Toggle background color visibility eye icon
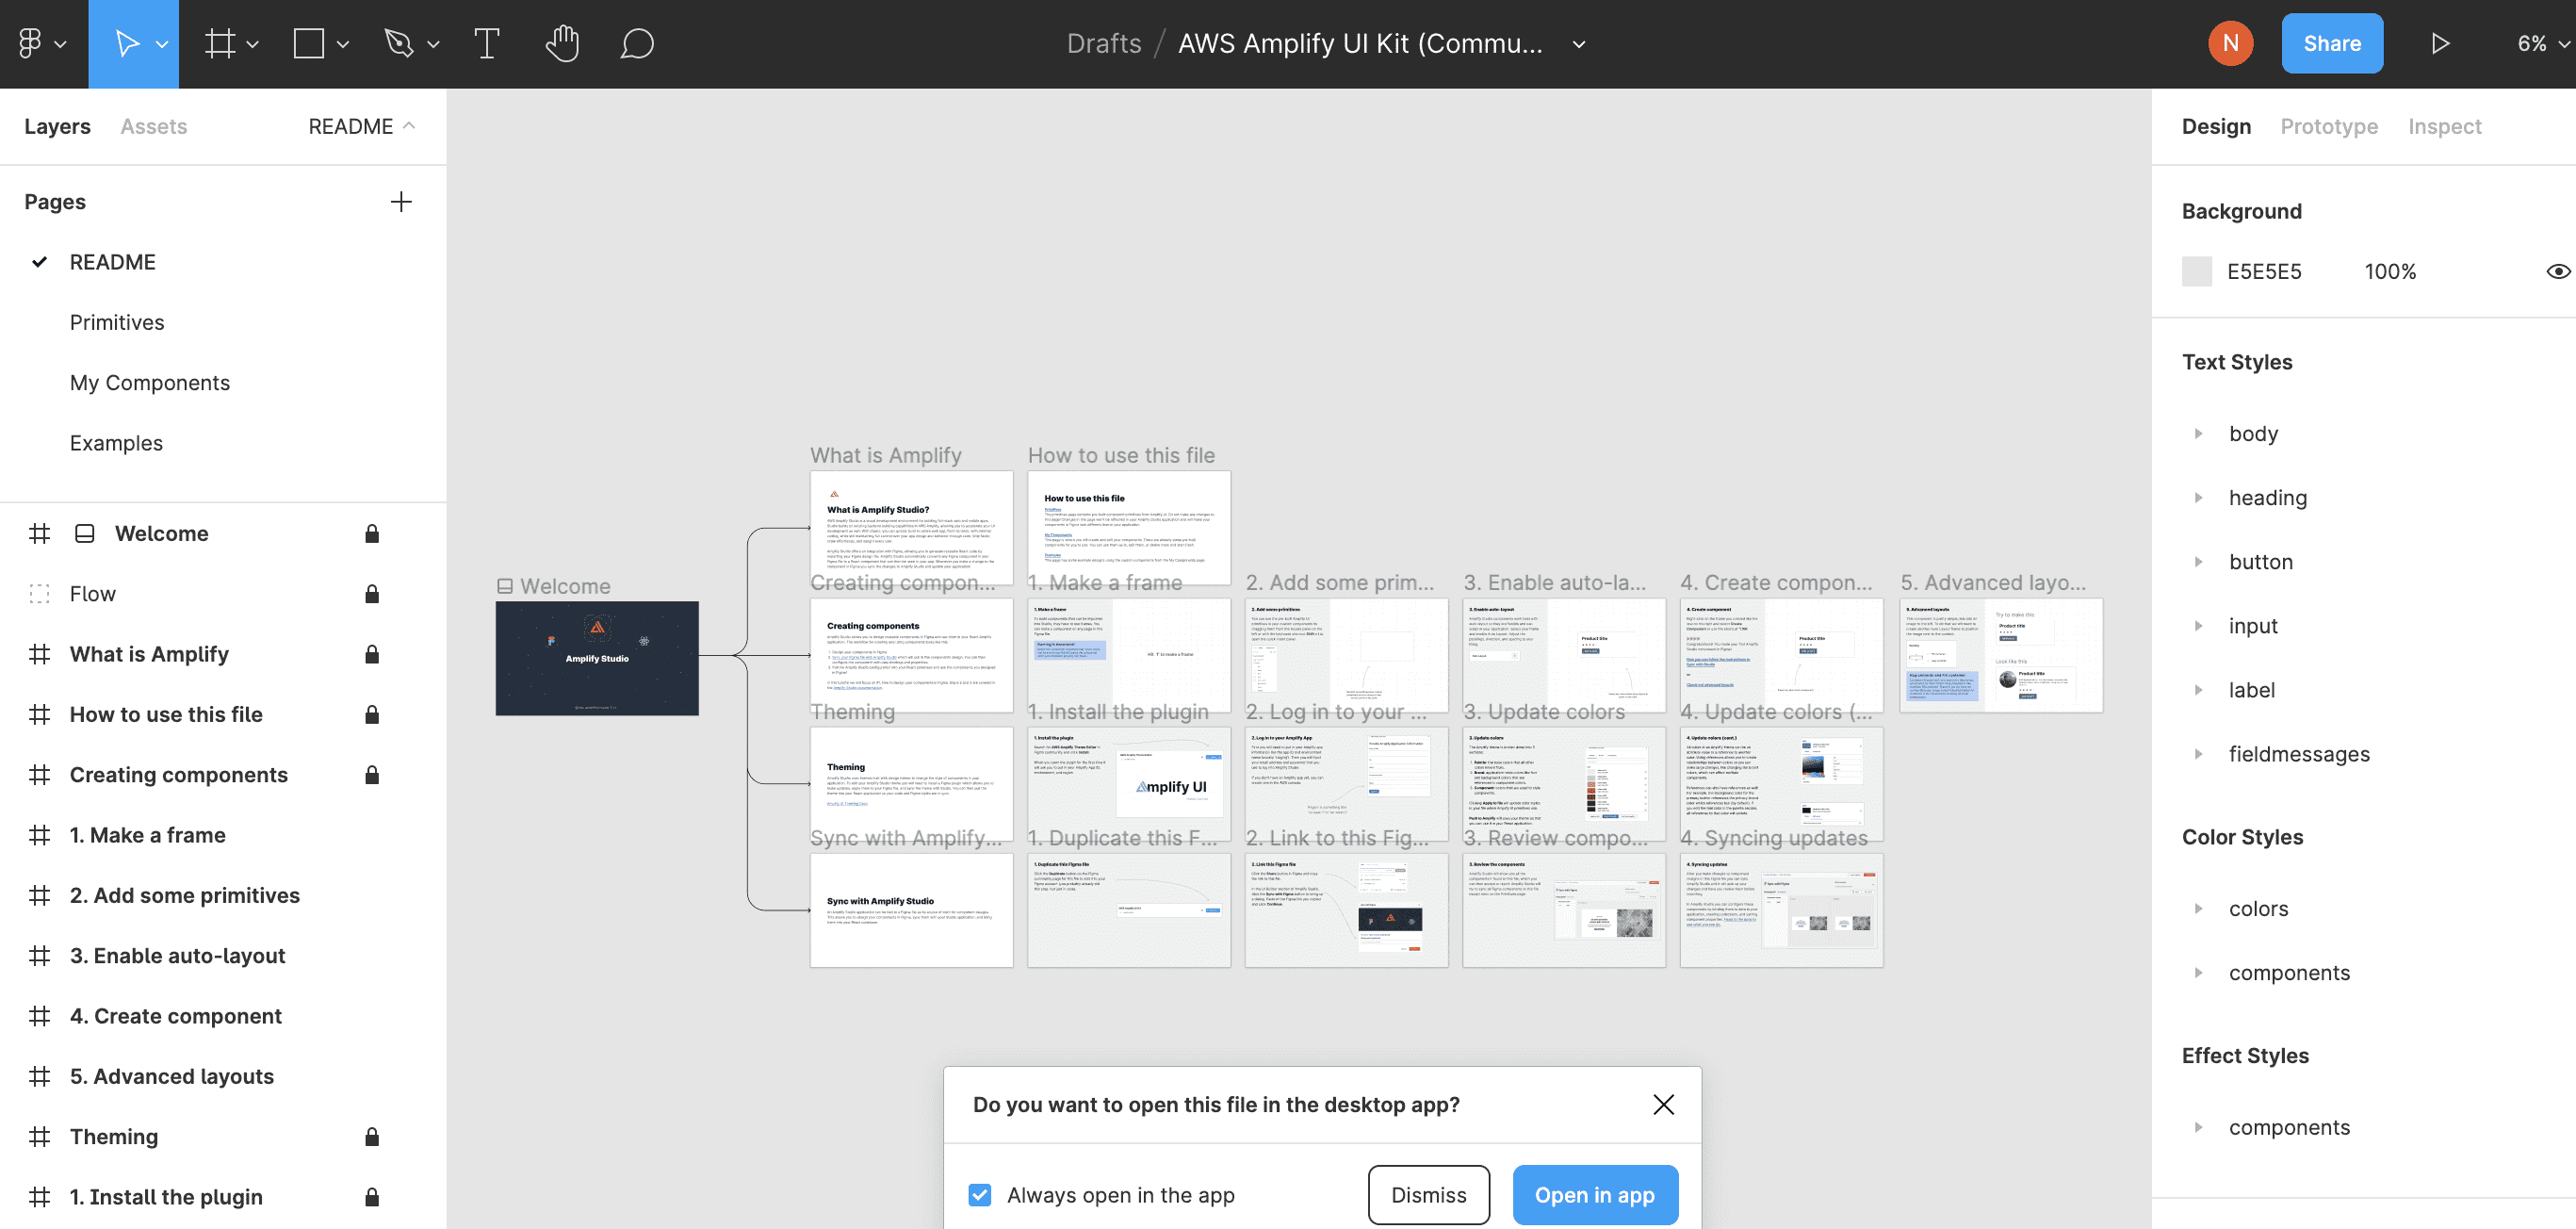The width and height of the screenshot is (2576, 1229). pyautogui.click(x=2557, y=271)
